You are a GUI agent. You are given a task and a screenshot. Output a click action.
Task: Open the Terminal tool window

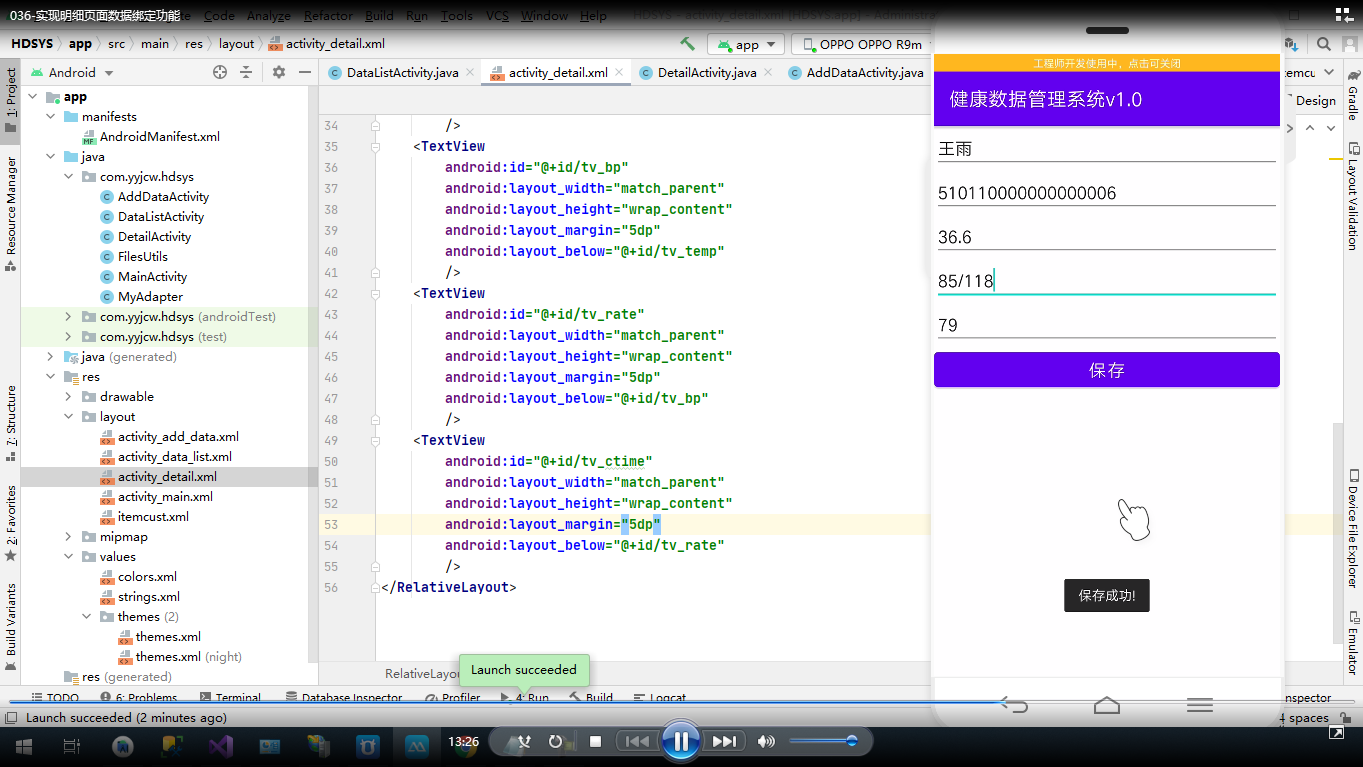[x=231, y=698]
